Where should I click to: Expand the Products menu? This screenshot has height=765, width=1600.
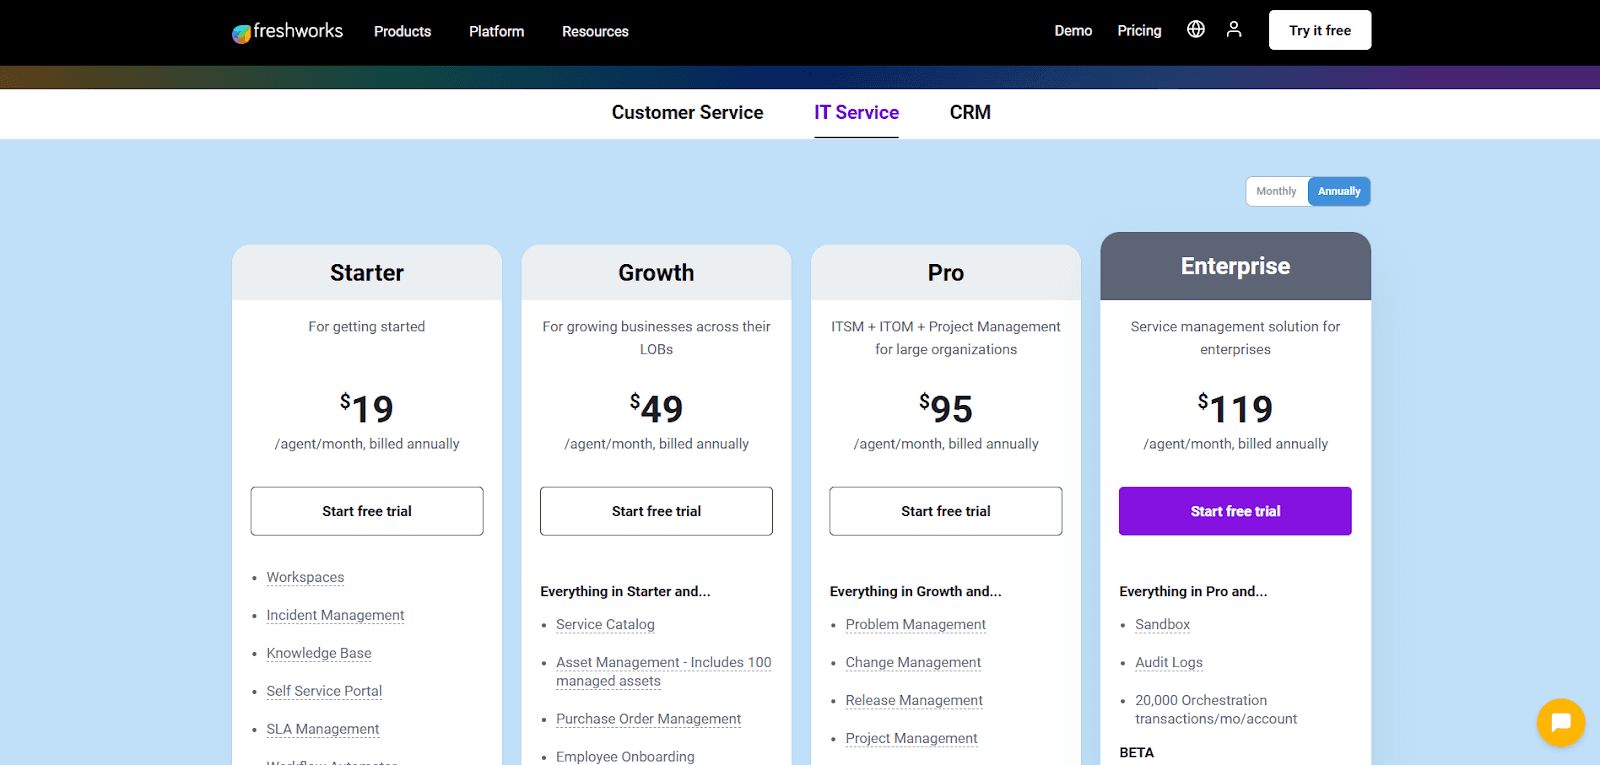point(402,31)
